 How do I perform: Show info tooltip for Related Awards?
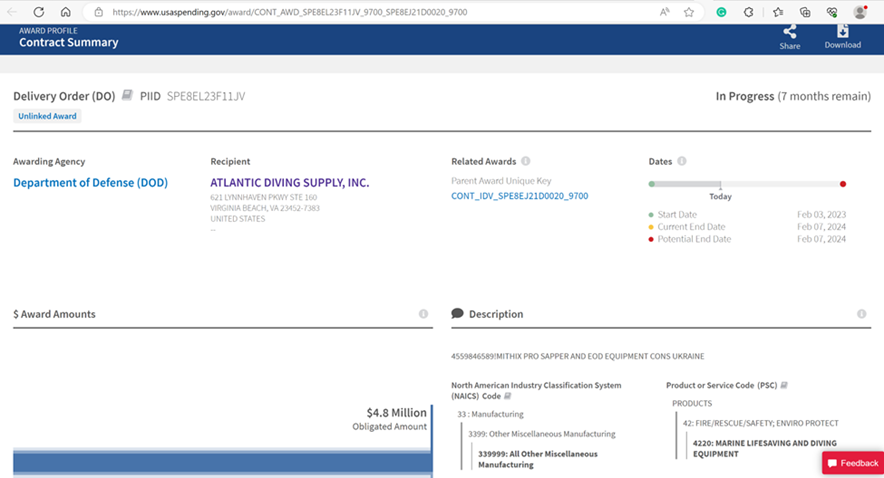point(525,161)
